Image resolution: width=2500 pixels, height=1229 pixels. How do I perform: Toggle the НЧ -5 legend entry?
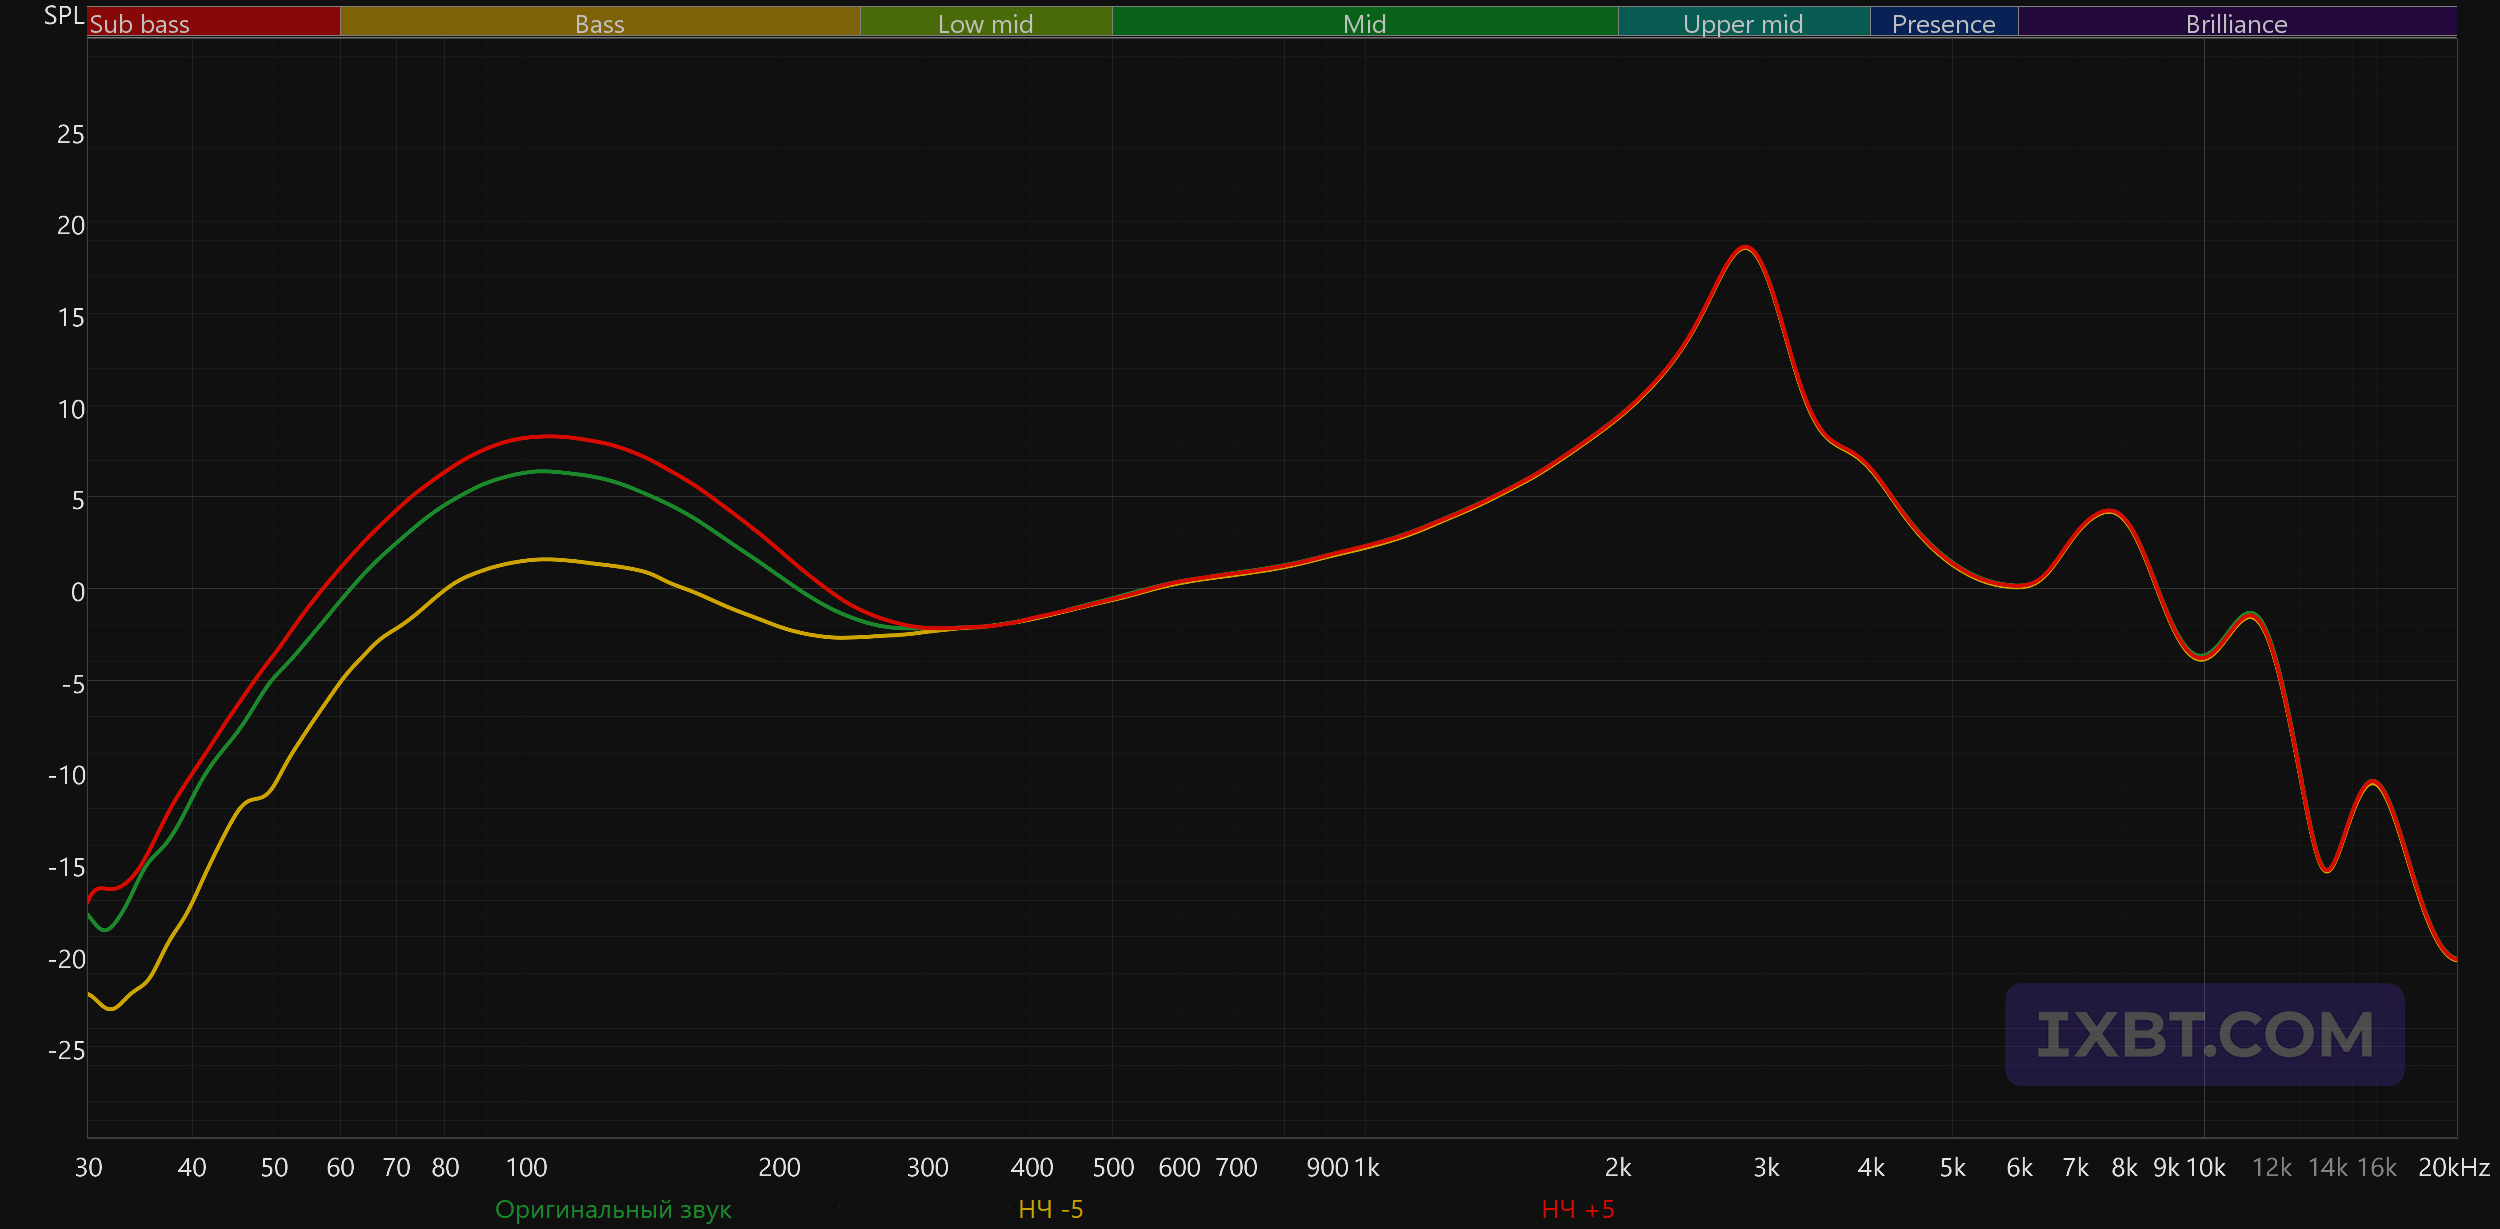click(1050, 1210)
